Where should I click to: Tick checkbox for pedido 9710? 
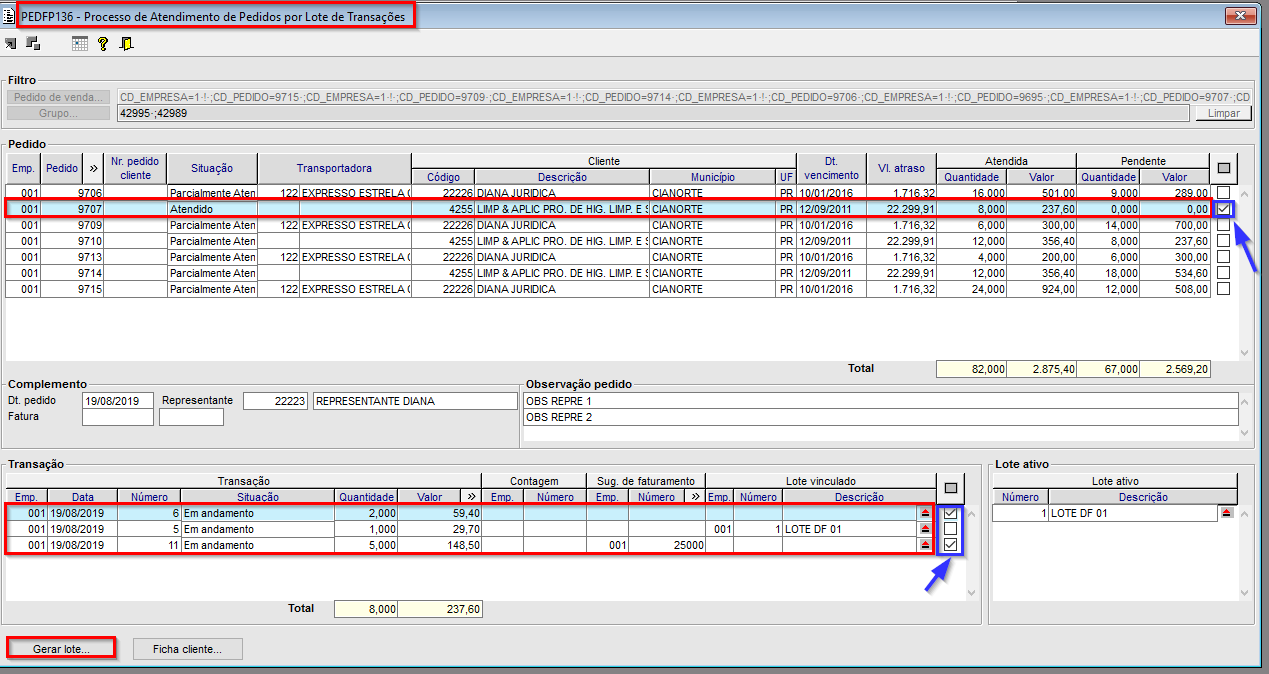click(1224, 241)
